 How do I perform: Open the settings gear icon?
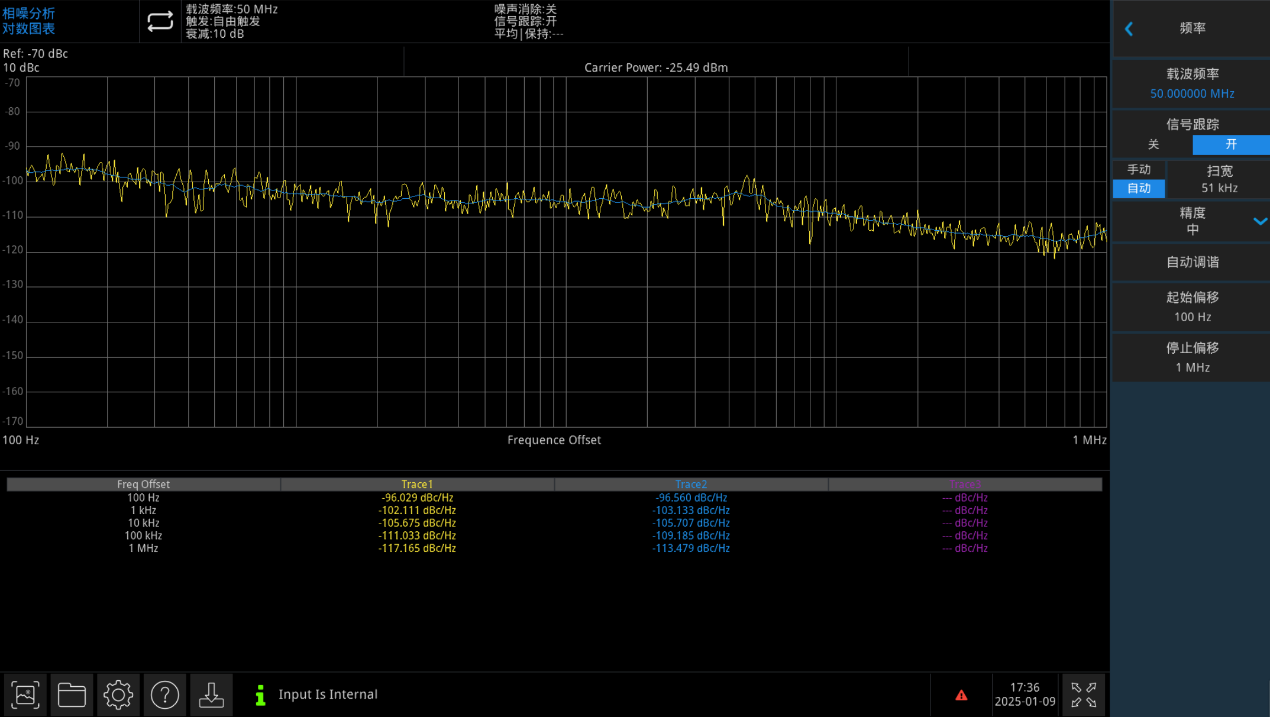pos(118,694)
